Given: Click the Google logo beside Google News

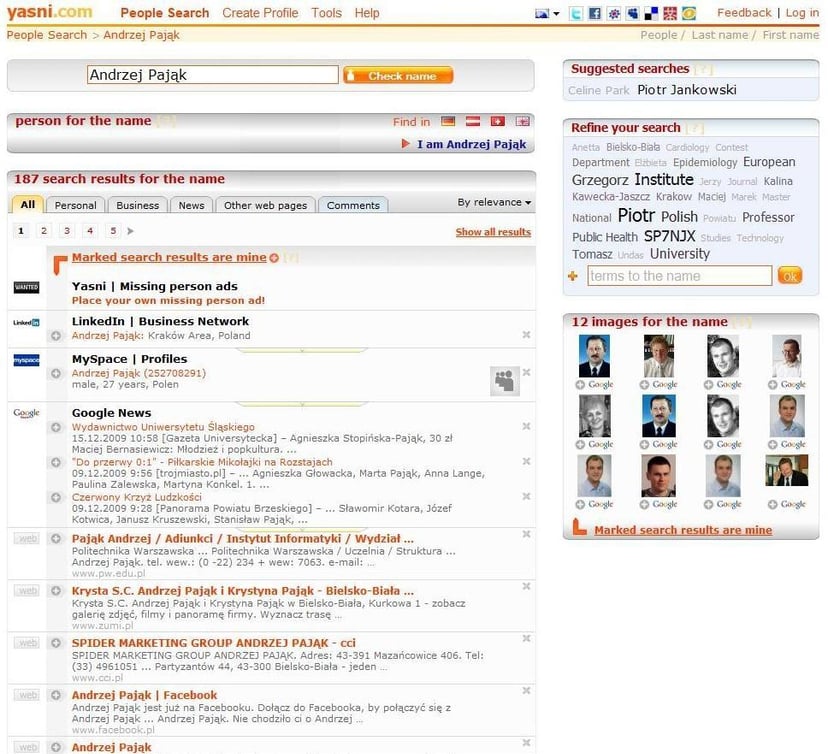Looking at the screenshot, I should [26, 413].
